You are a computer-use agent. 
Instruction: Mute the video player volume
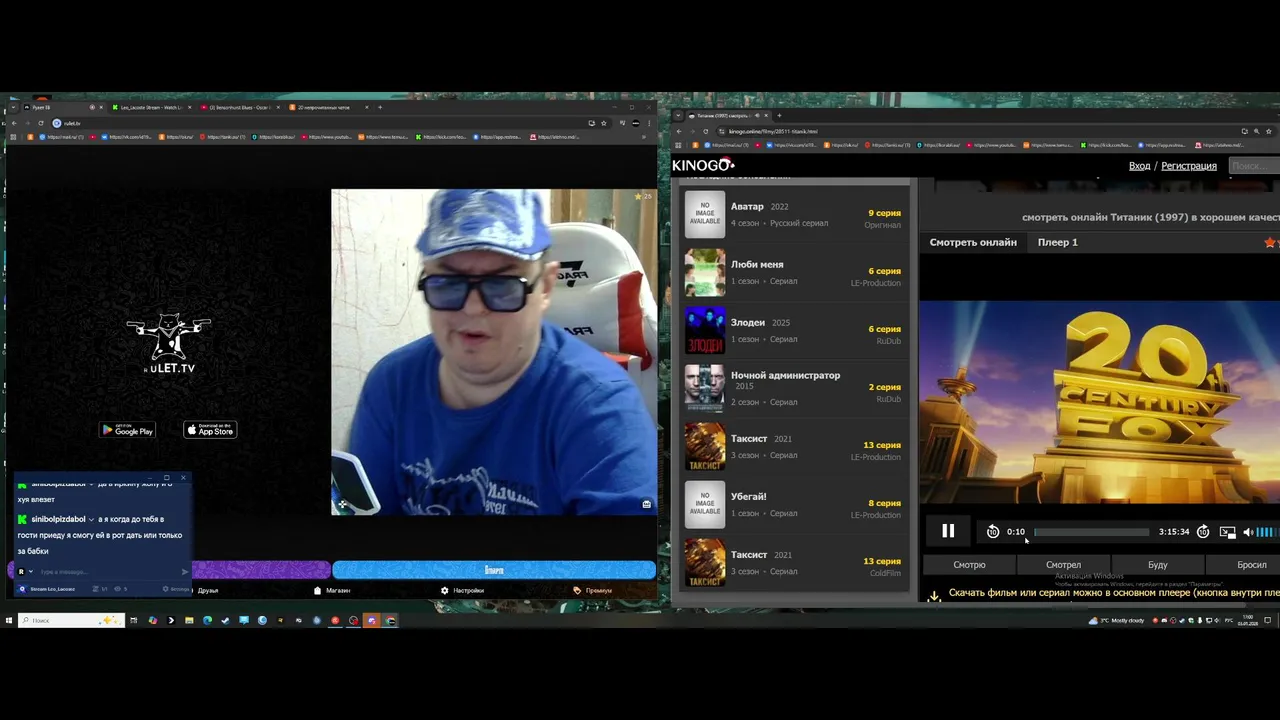pos(1248,532)
